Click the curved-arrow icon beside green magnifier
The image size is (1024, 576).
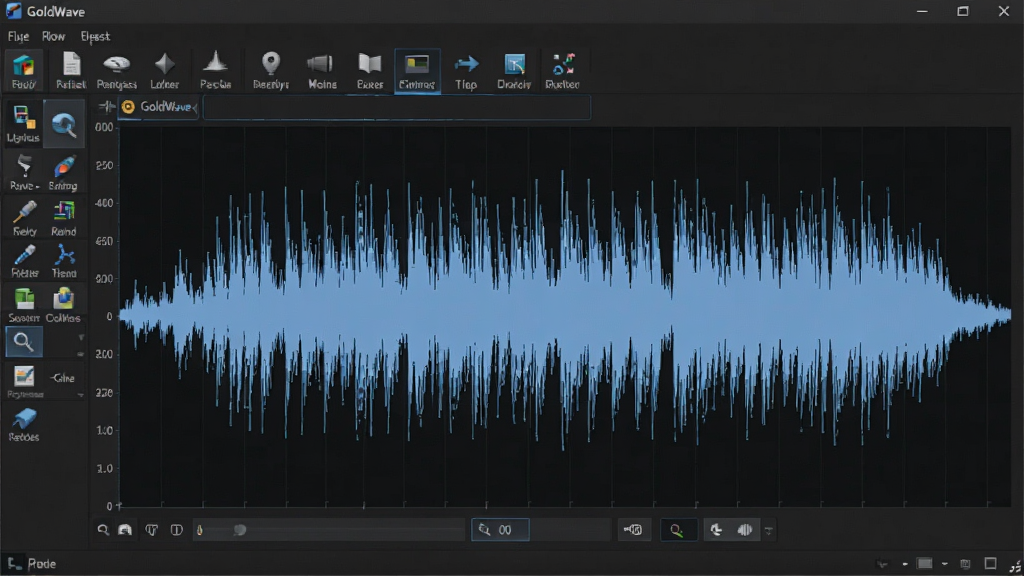pos(716,530)
